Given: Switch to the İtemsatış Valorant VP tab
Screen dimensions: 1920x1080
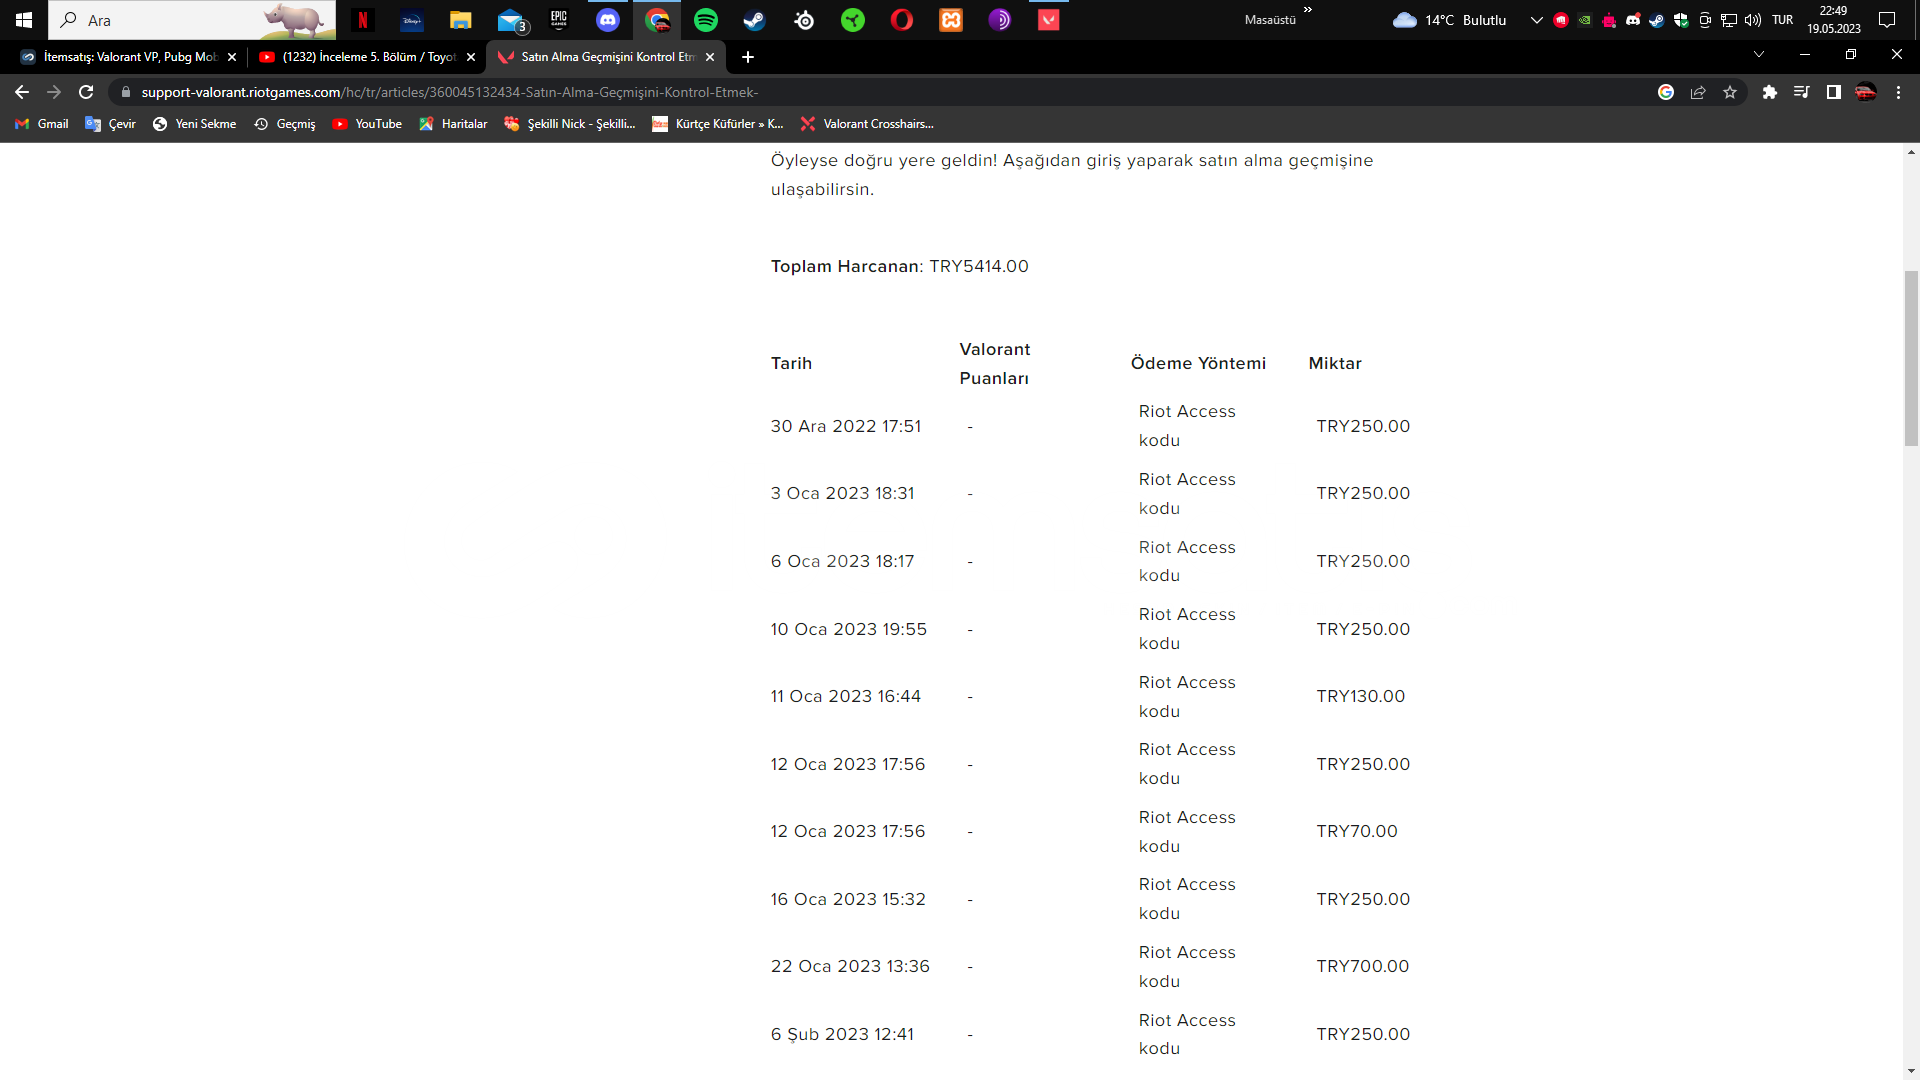Looking at the screenshot, I should tap(128, 57).
